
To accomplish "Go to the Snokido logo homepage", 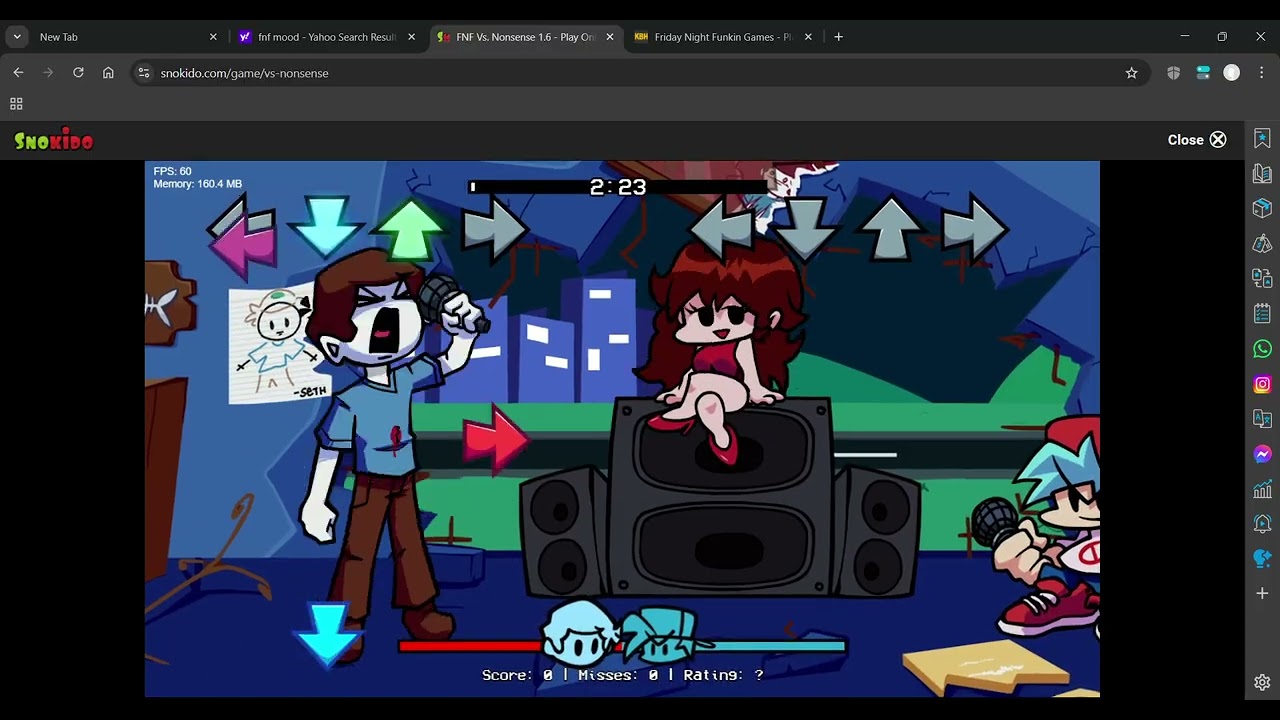I will [54, 140].
